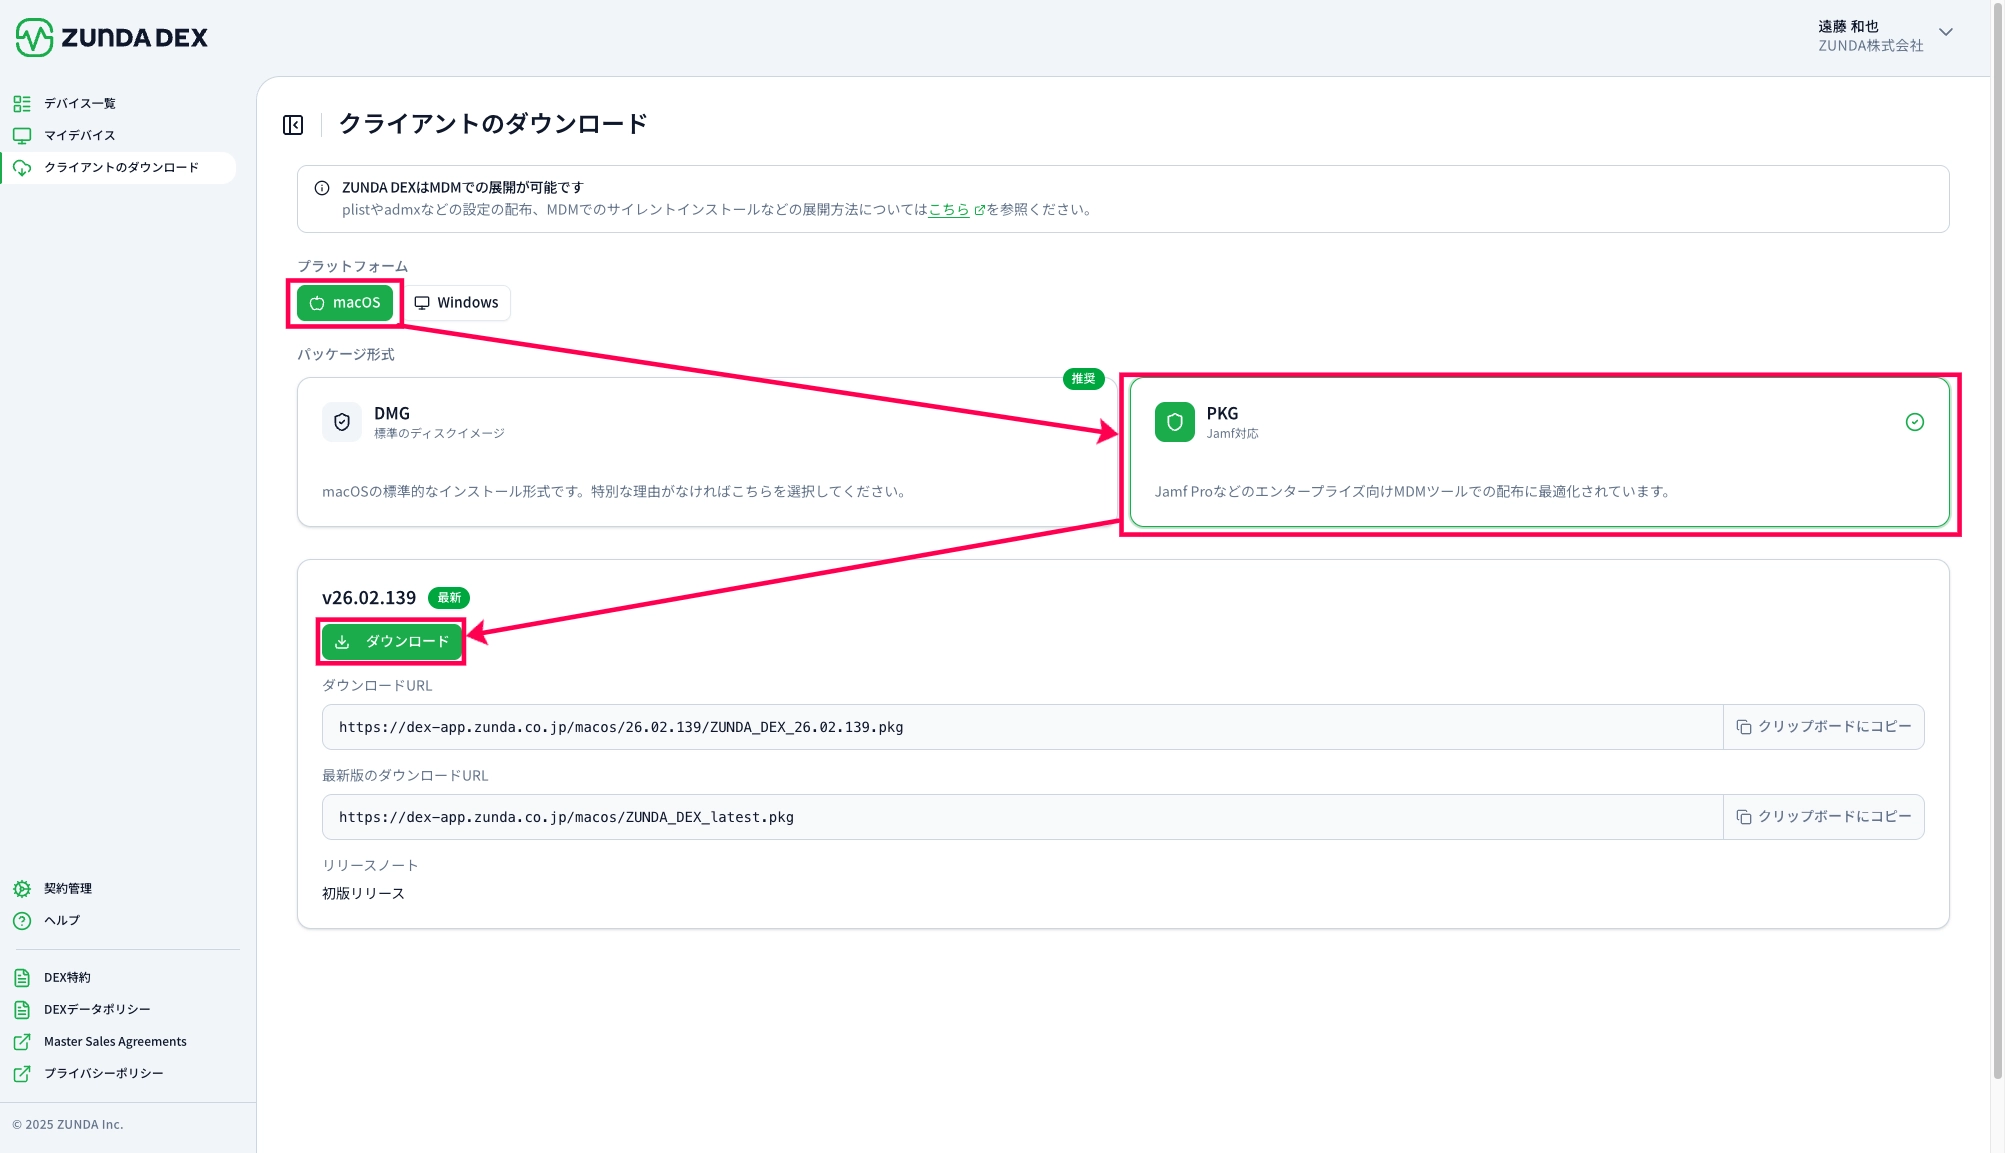
Task: Click the device list grid icon
Action: (22, 104)
